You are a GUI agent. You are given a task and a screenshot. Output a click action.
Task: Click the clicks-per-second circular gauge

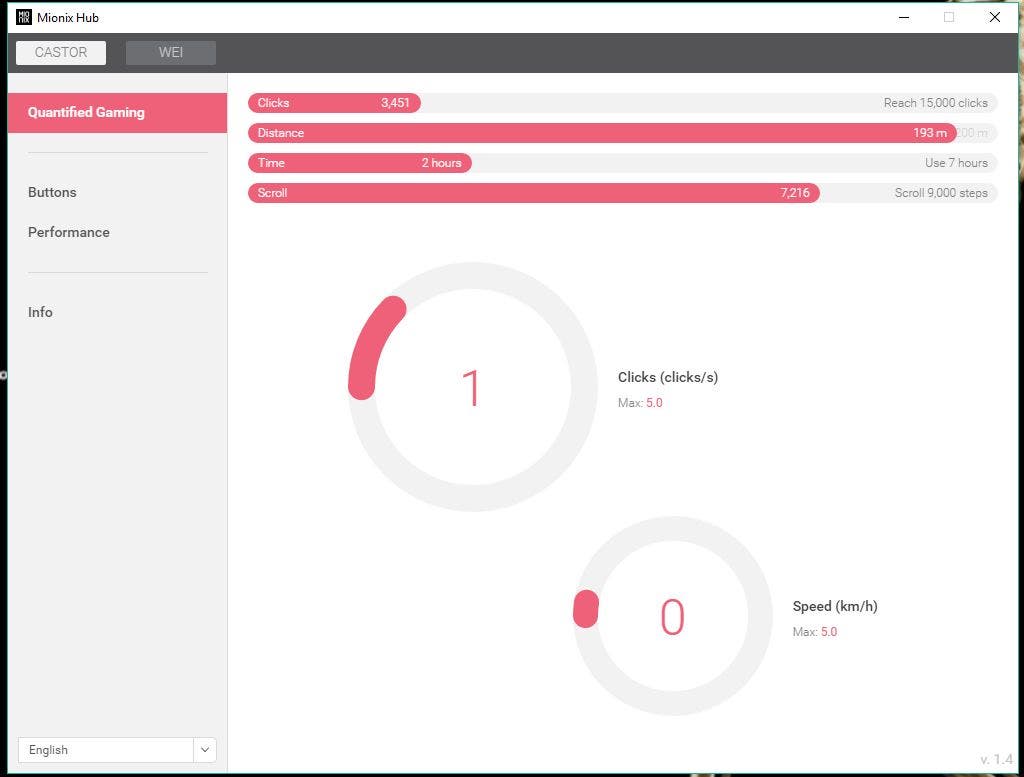472,387
